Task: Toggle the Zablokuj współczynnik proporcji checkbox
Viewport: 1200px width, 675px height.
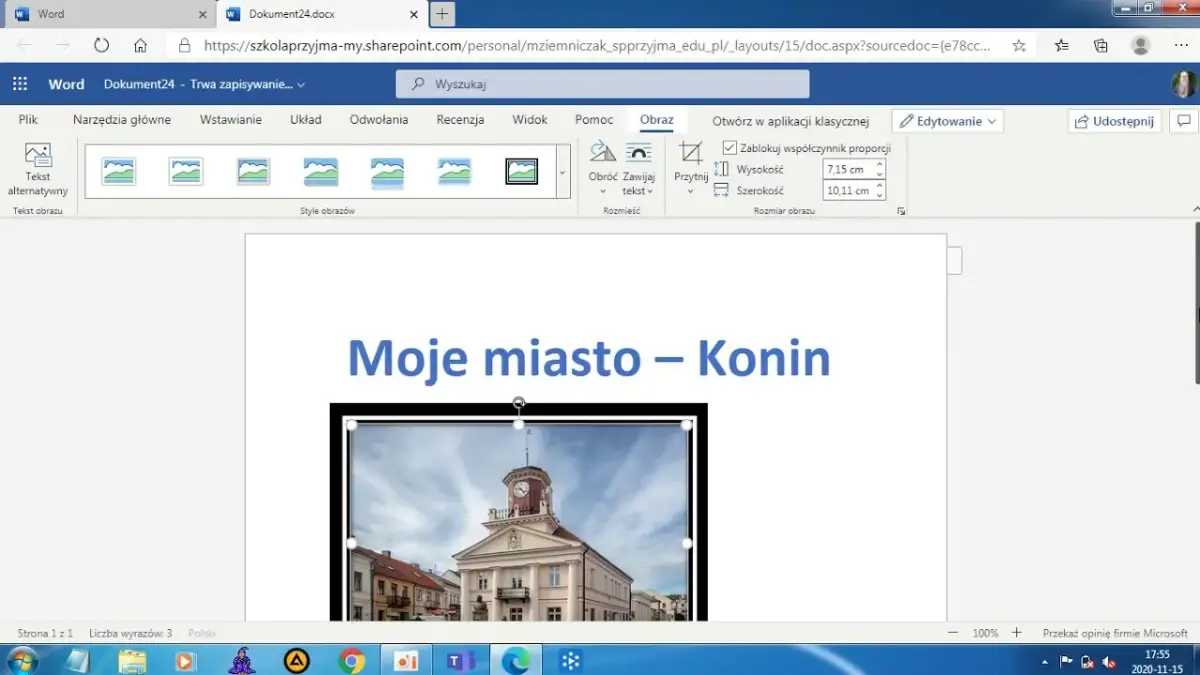Action: coord(729,146)
